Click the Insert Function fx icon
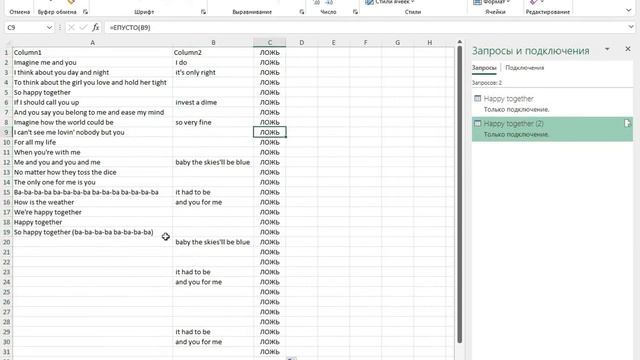Image resolution: width=640 pixels, height=360 pixels. (x=96, y=27)
